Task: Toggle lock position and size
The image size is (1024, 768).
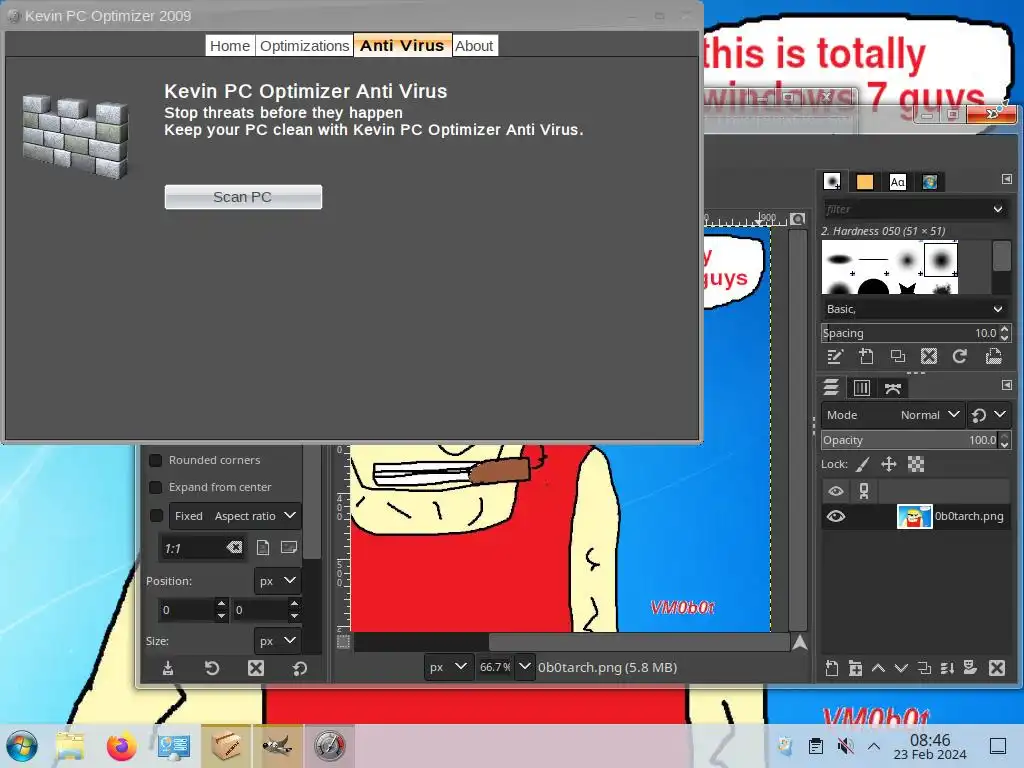Action: click(x=889, y=464)
